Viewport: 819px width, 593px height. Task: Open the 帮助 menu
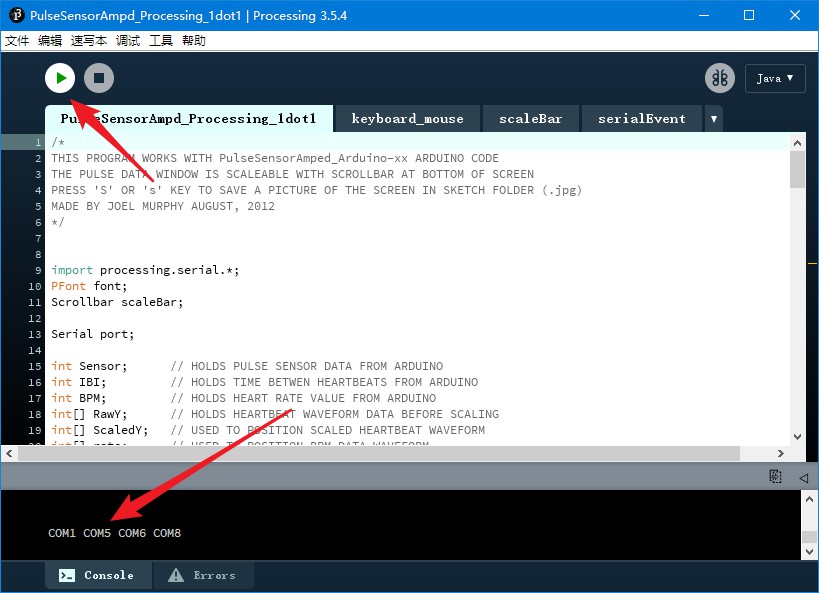(194, 41)
